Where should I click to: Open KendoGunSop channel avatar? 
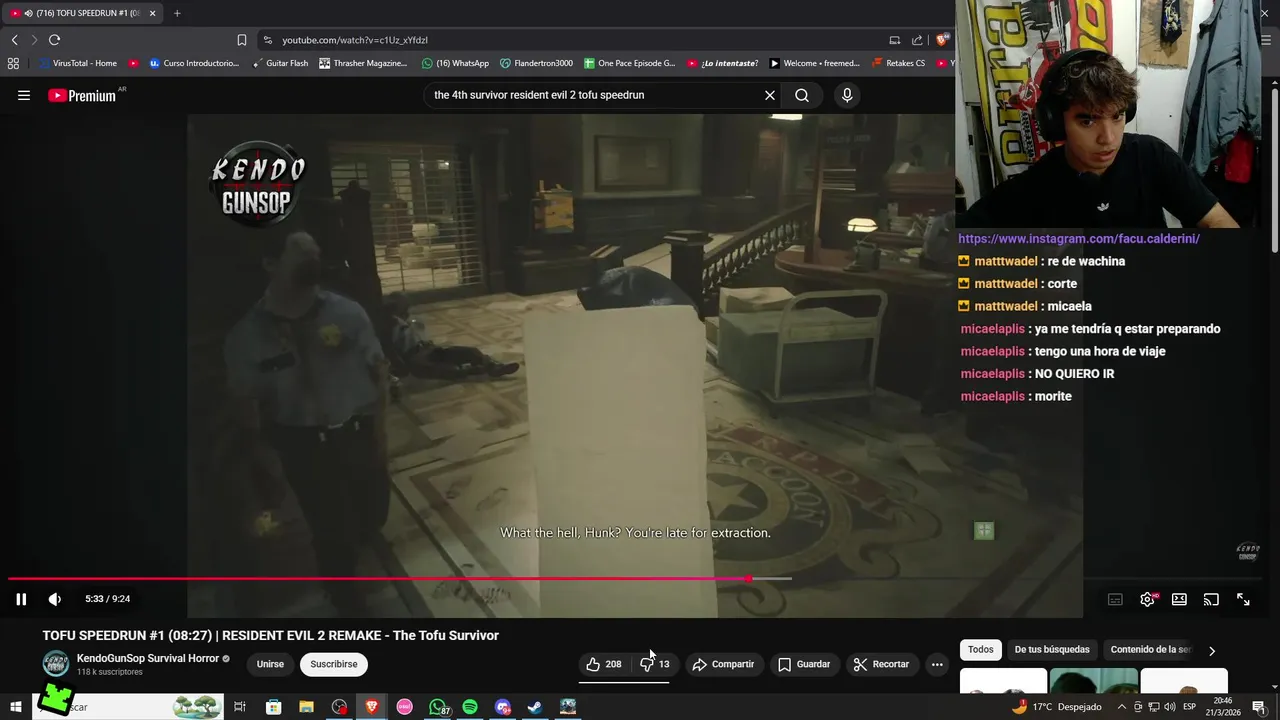click(x=56, y=663)
